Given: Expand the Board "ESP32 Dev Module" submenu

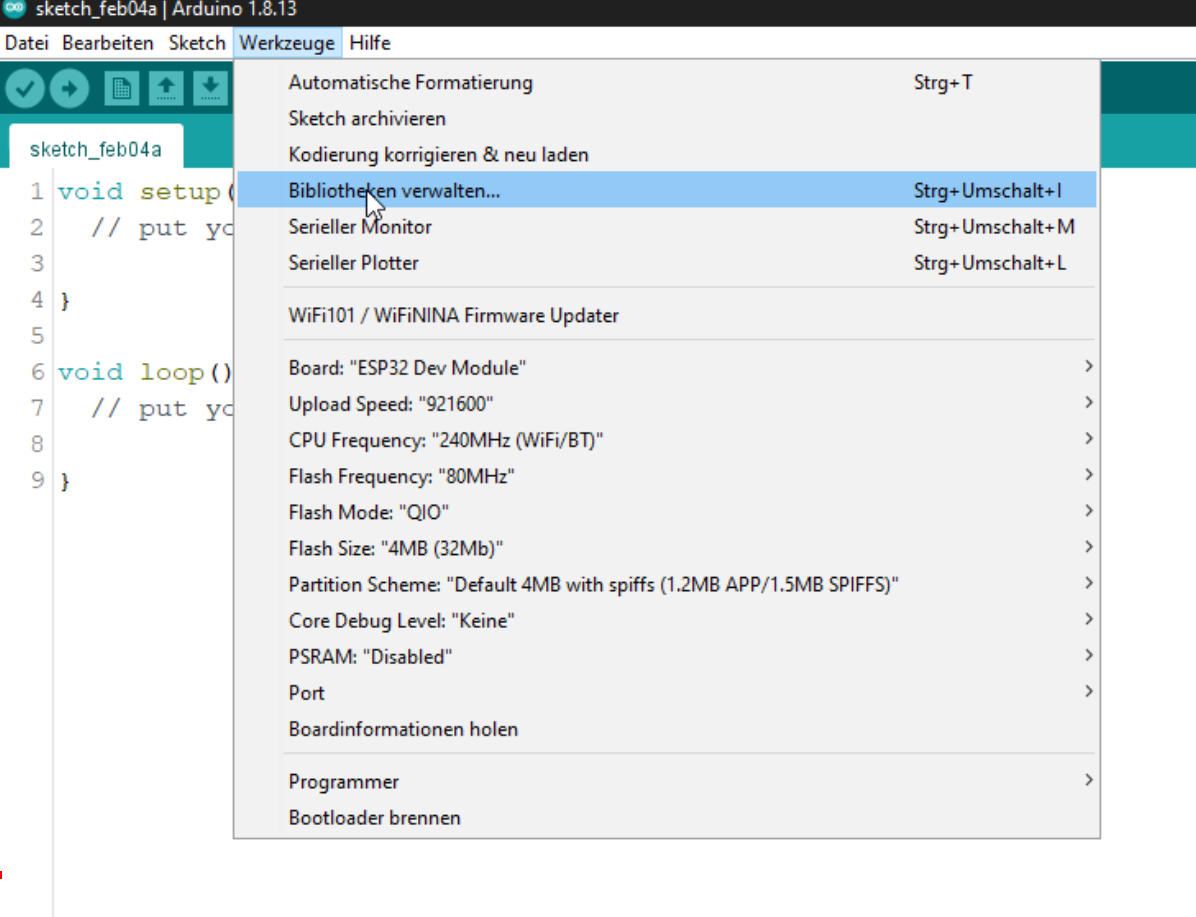Looking at the screenshot, I should point(407,368).
